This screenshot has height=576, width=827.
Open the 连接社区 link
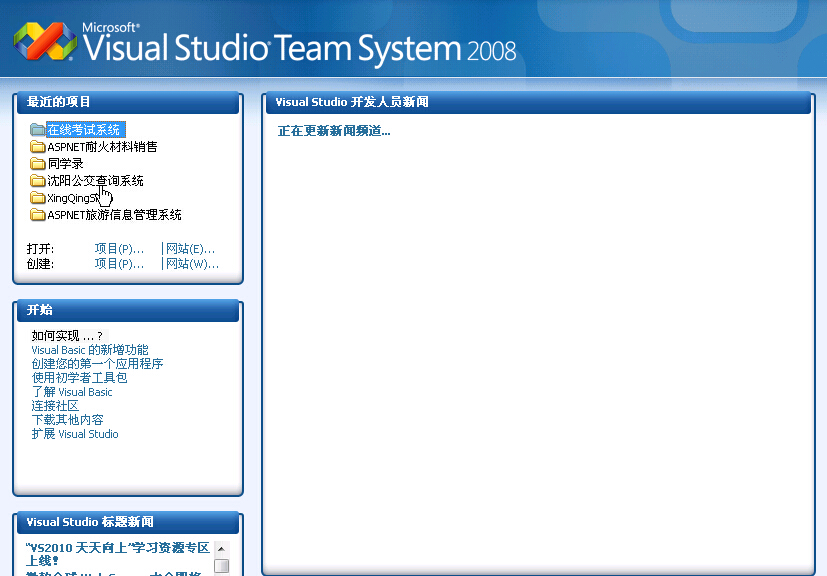55,406
